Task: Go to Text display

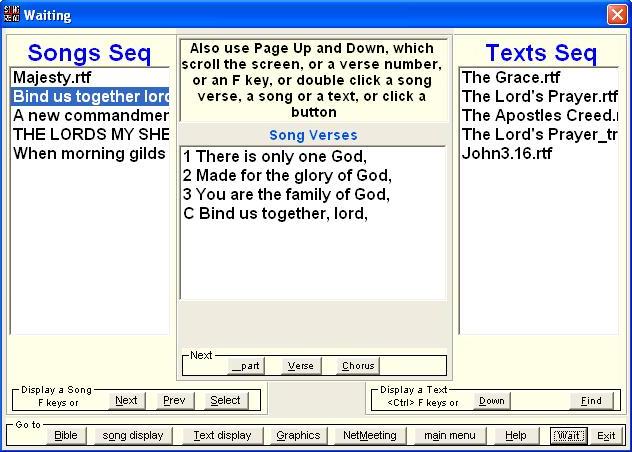Action: (222, 435)
